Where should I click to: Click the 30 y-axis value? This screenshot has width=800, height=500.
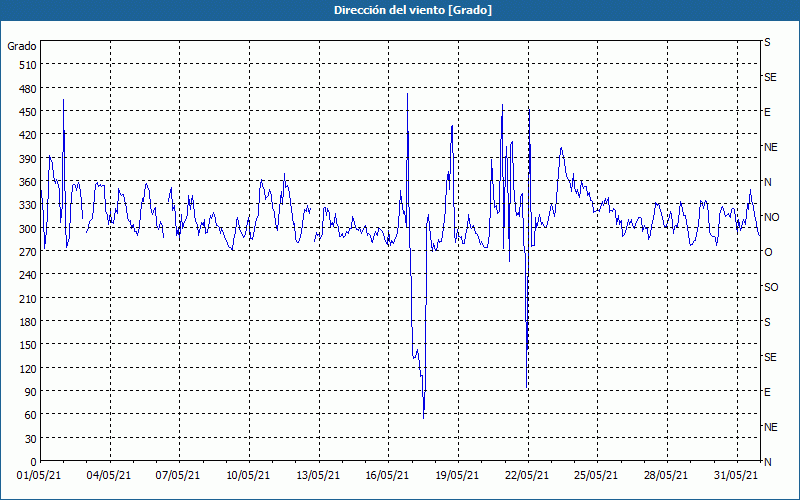31,439
